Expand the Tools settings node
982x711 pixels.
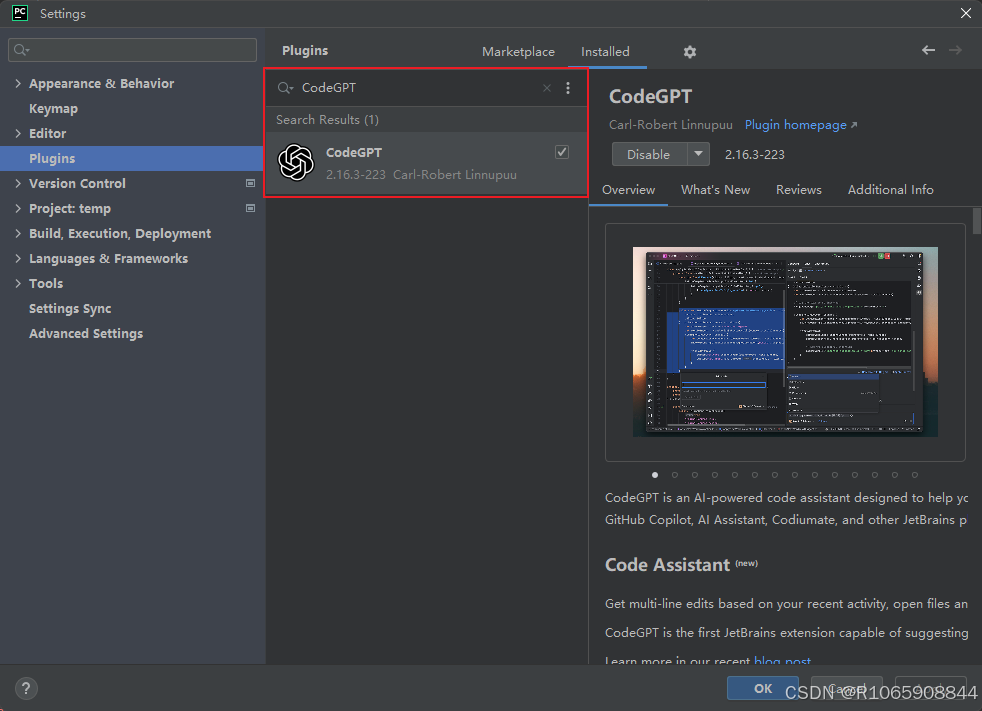pyautogui.click(x=18, y=284)
